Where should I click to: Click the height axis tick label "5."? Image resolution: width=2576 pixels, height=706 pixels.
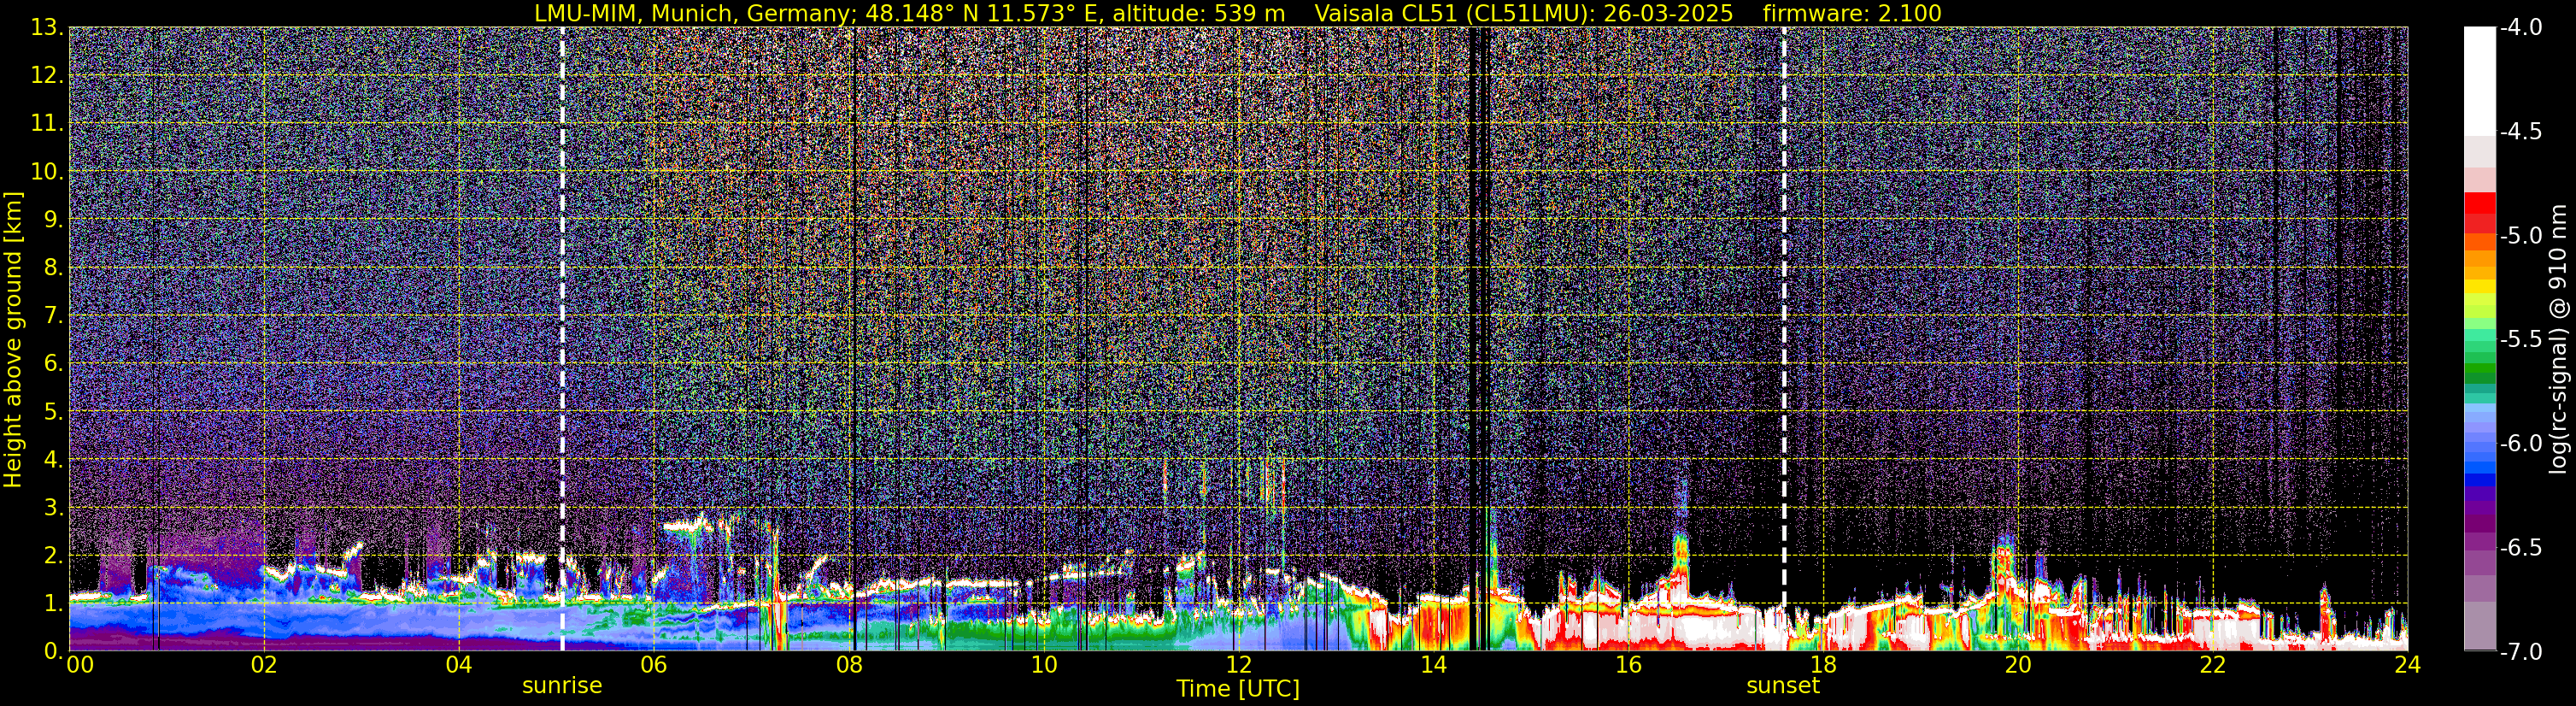click(x=53, y=412)
